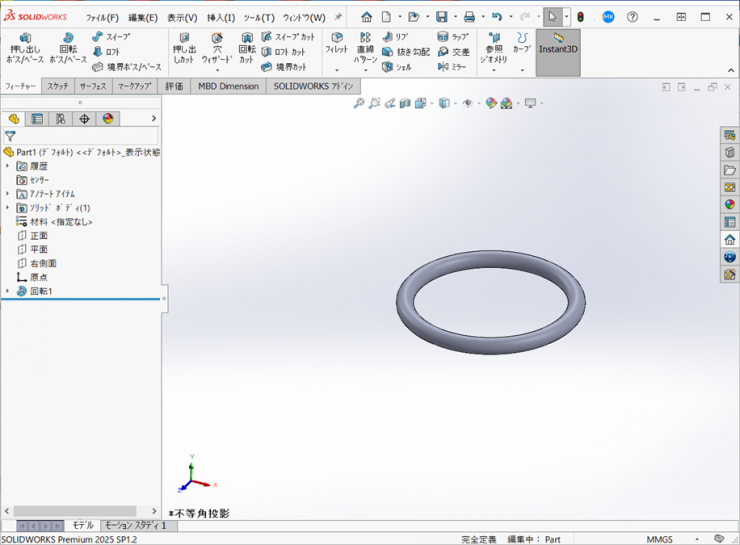Click the Section View icon

405,103
